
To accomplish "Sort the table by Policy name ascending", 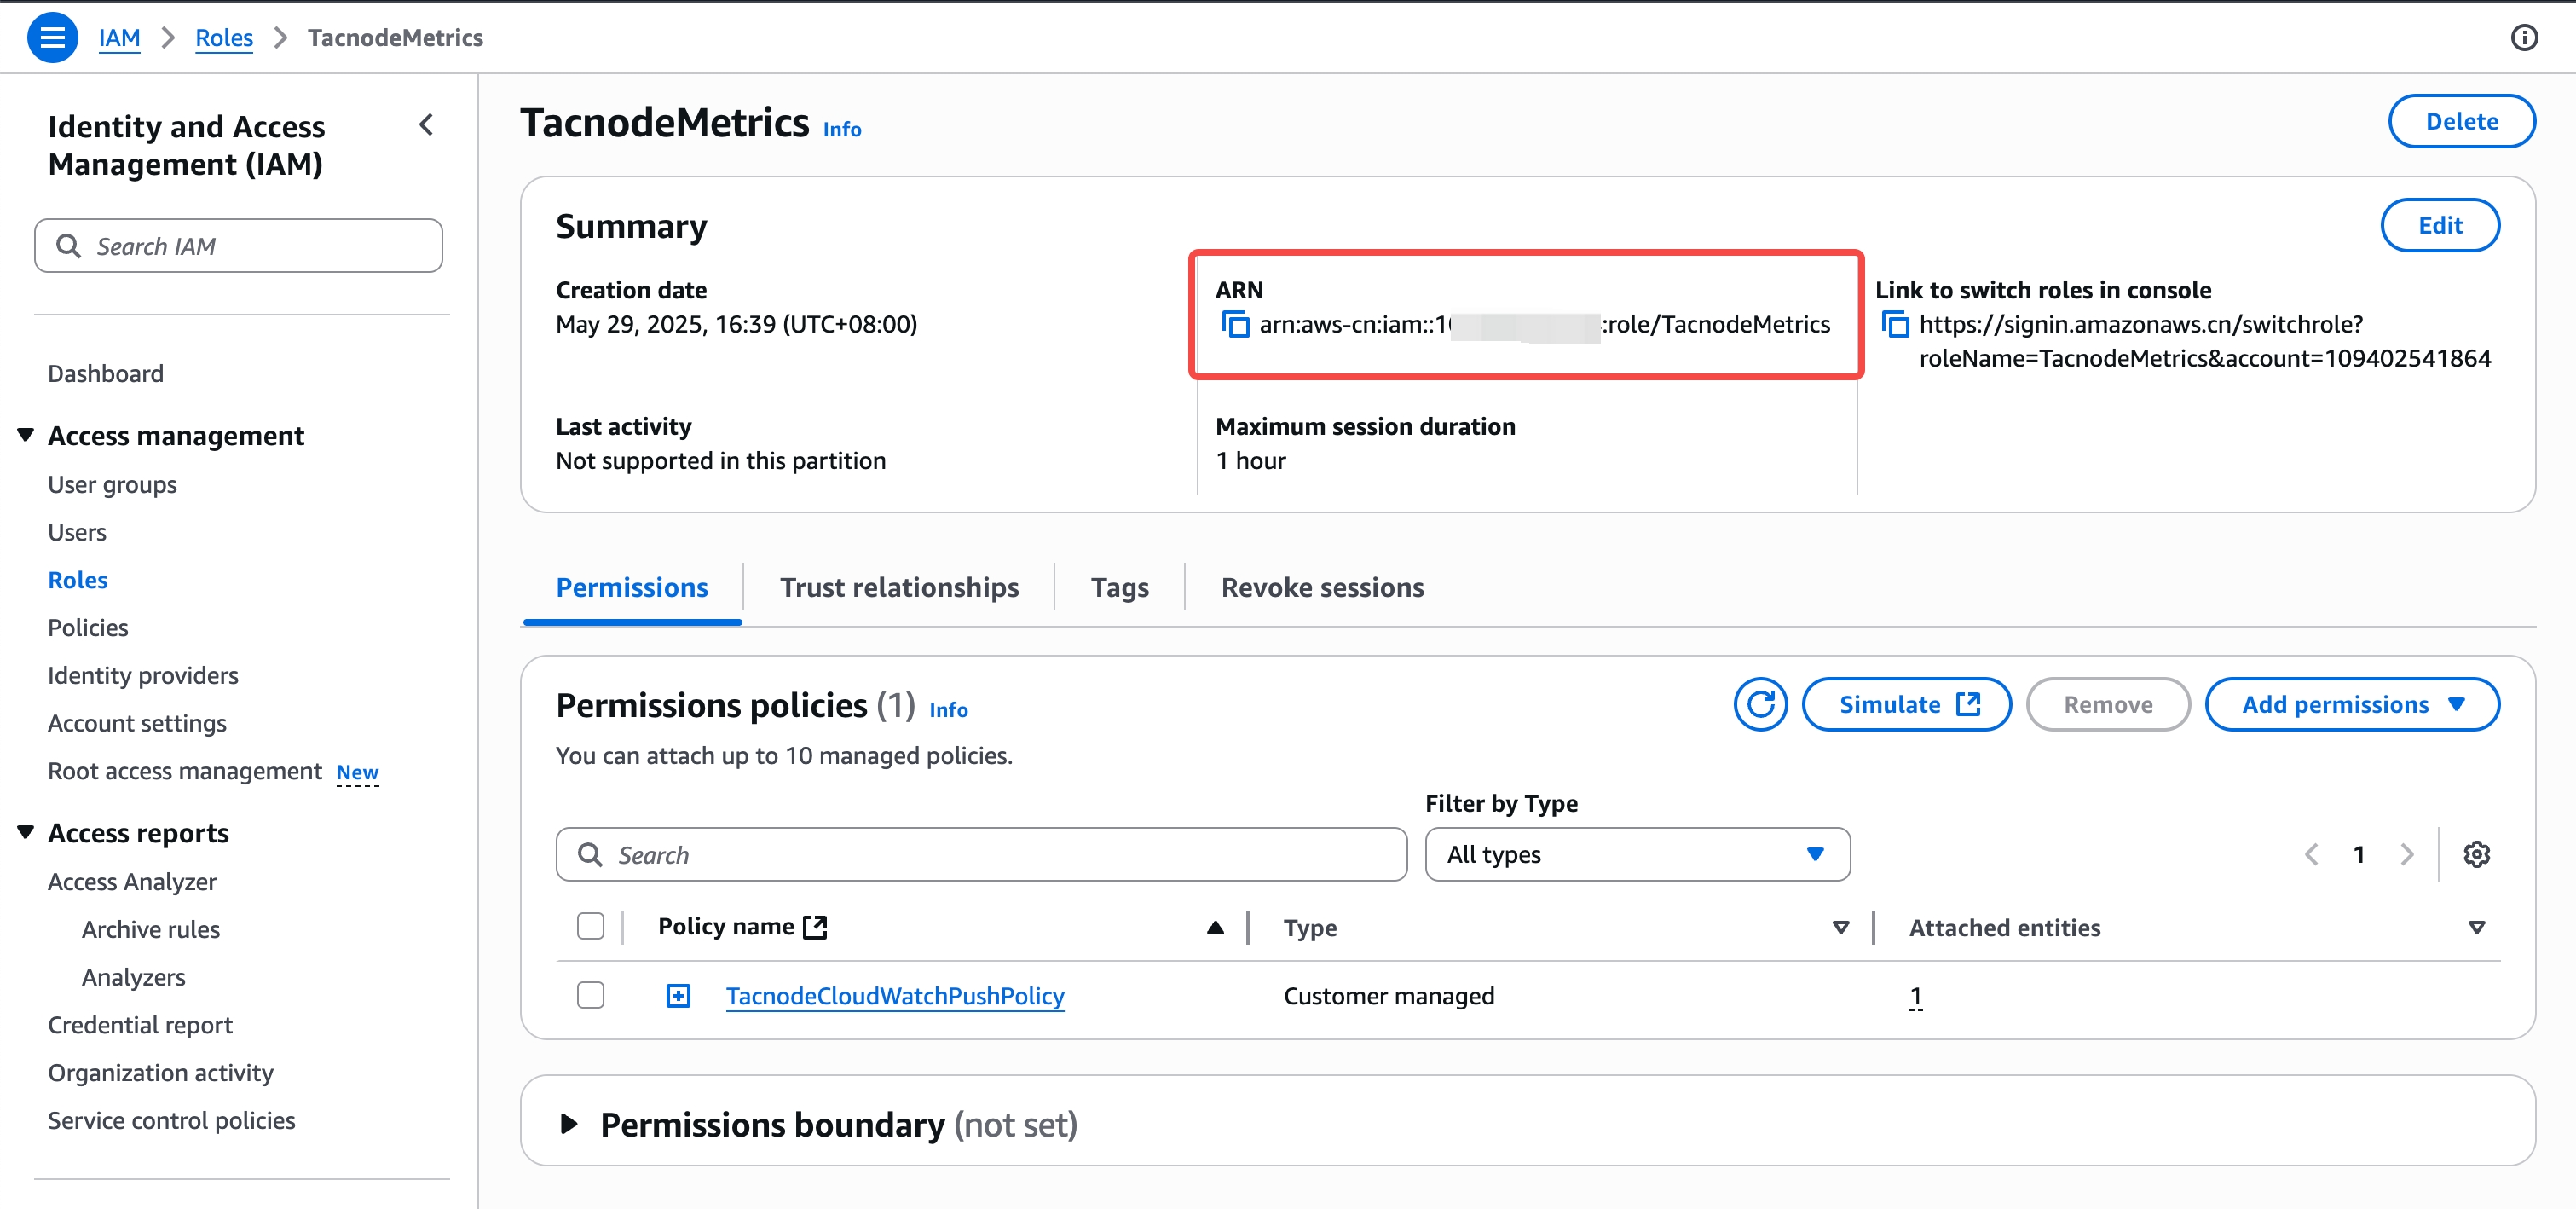I will coord(1215,927).
